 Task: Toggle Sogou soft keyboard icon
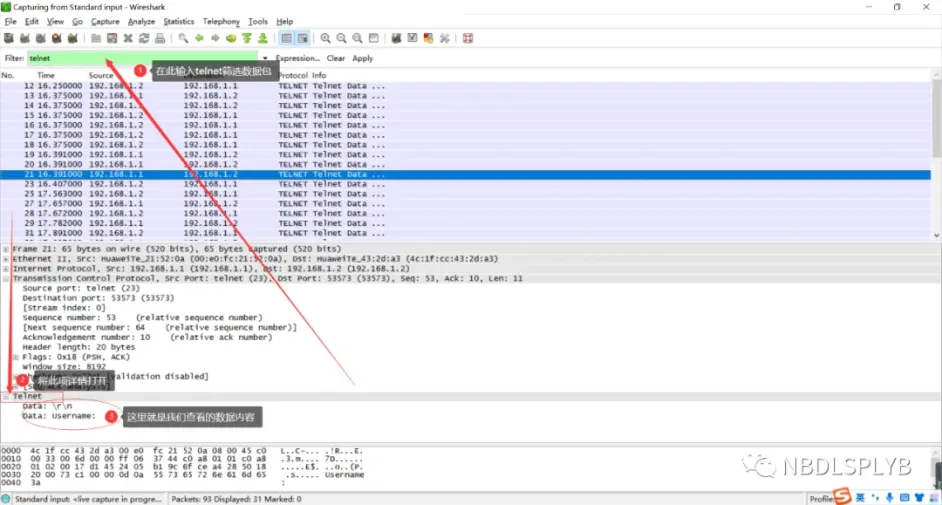[904, 498]
